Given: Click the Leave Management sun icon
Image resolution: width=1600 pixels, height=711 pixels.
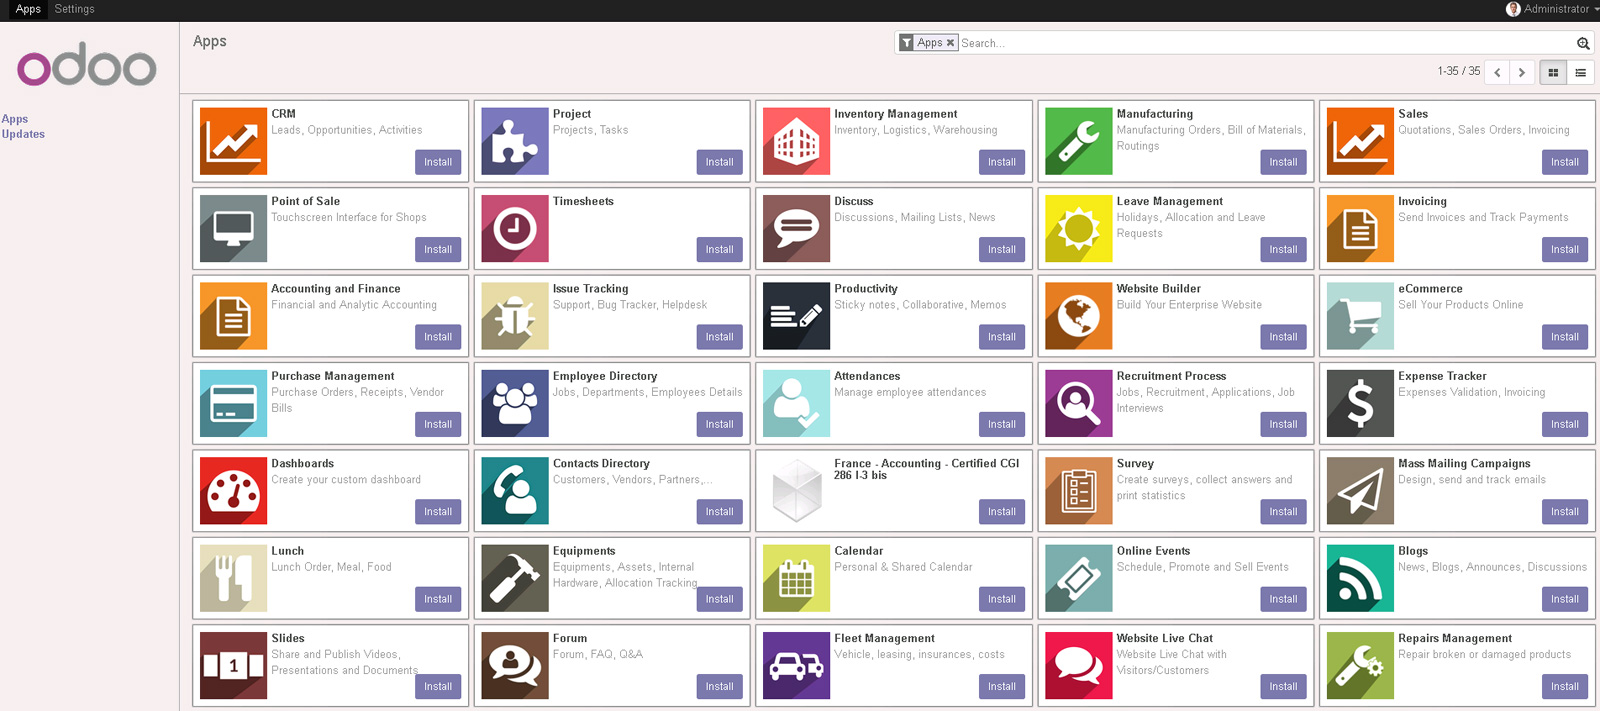Looking at the screenshot, I should click(x=1078, y=229).
